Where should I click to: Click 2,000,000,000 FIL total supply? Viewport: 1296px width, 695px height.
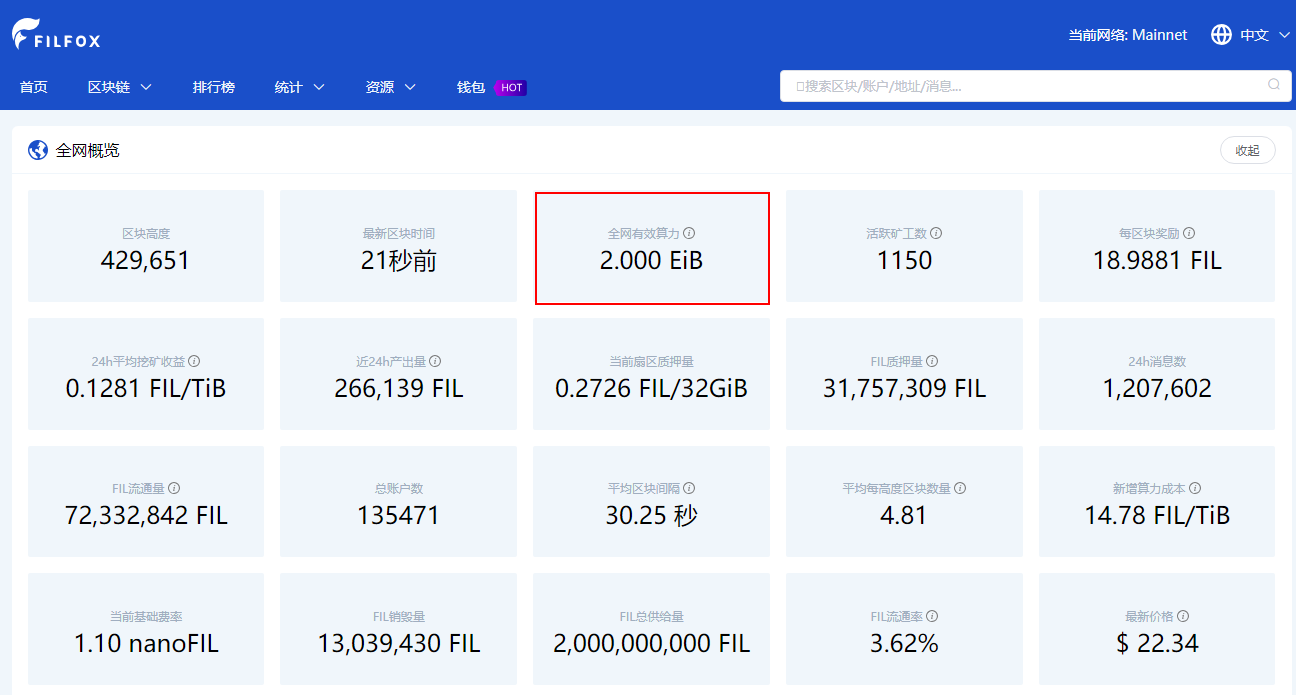coord(651,644)
